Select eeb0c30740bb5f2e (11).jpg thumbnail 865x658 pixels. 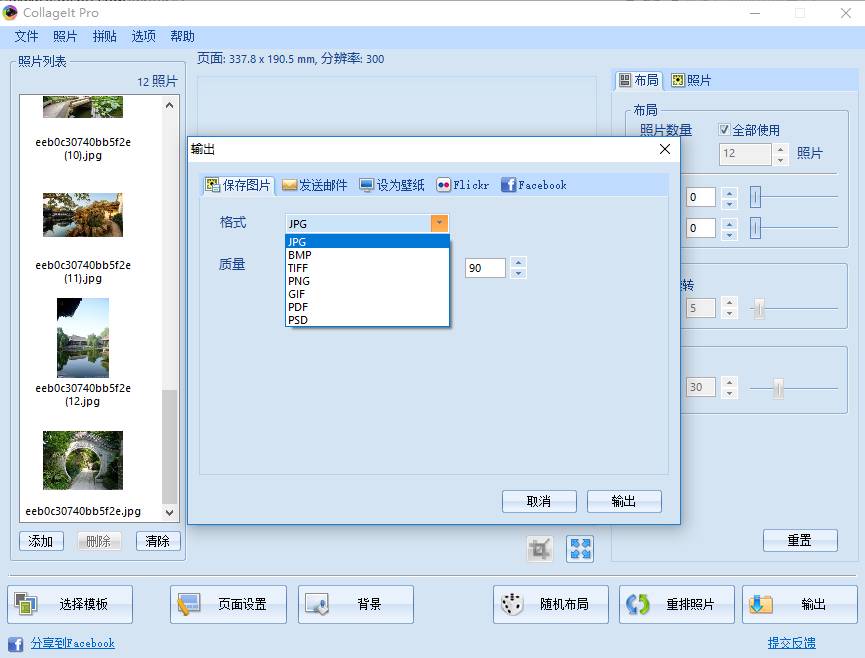(83, 215)
